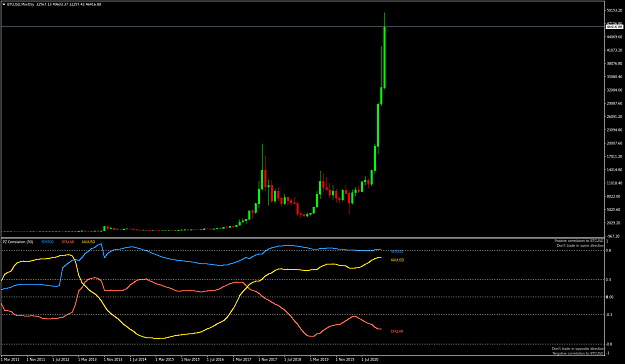Click the '1 Mar 2017' date label

[x=242, y=359]
